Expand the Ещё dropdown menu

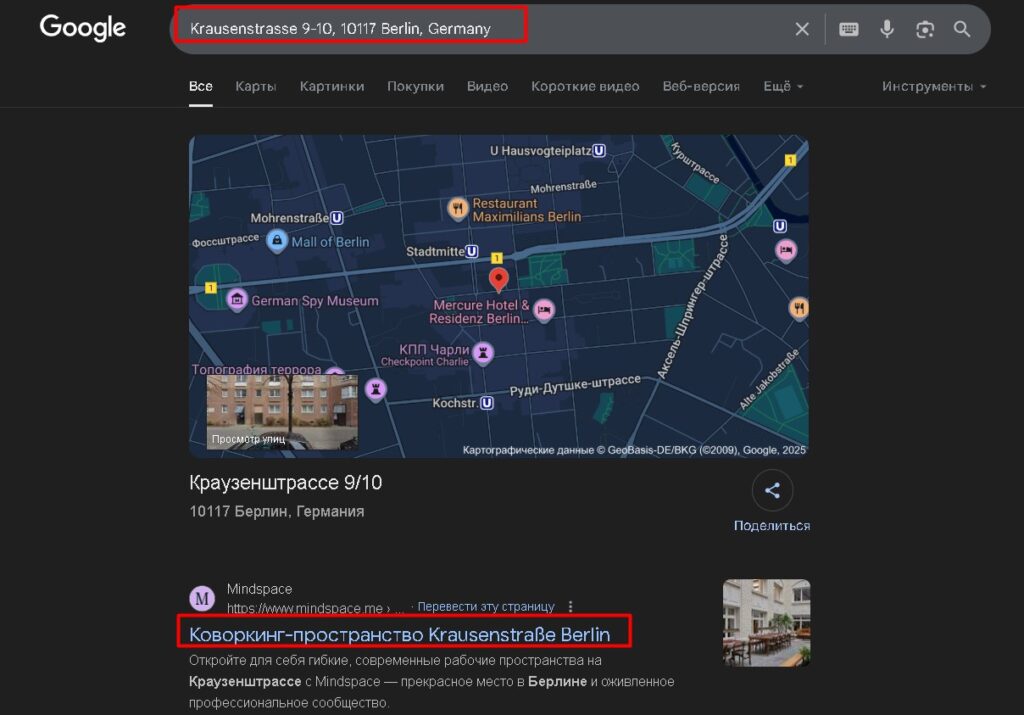click(x=783, y=86)
